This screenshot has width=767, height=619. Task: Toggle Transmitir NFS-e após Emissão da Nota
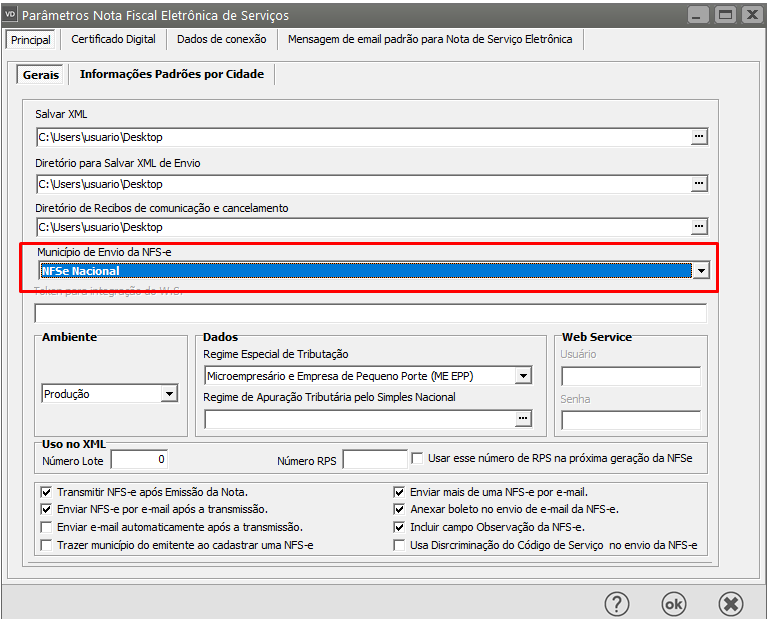pos(46,492)
